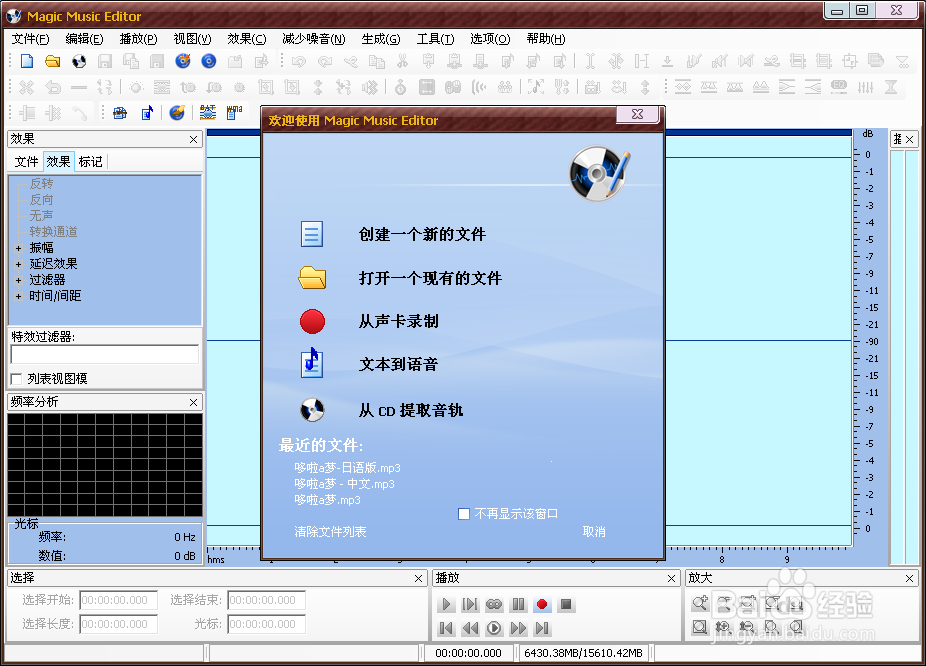Click the loop playback button
Screen dimensions: 926x666
[494, 604]
